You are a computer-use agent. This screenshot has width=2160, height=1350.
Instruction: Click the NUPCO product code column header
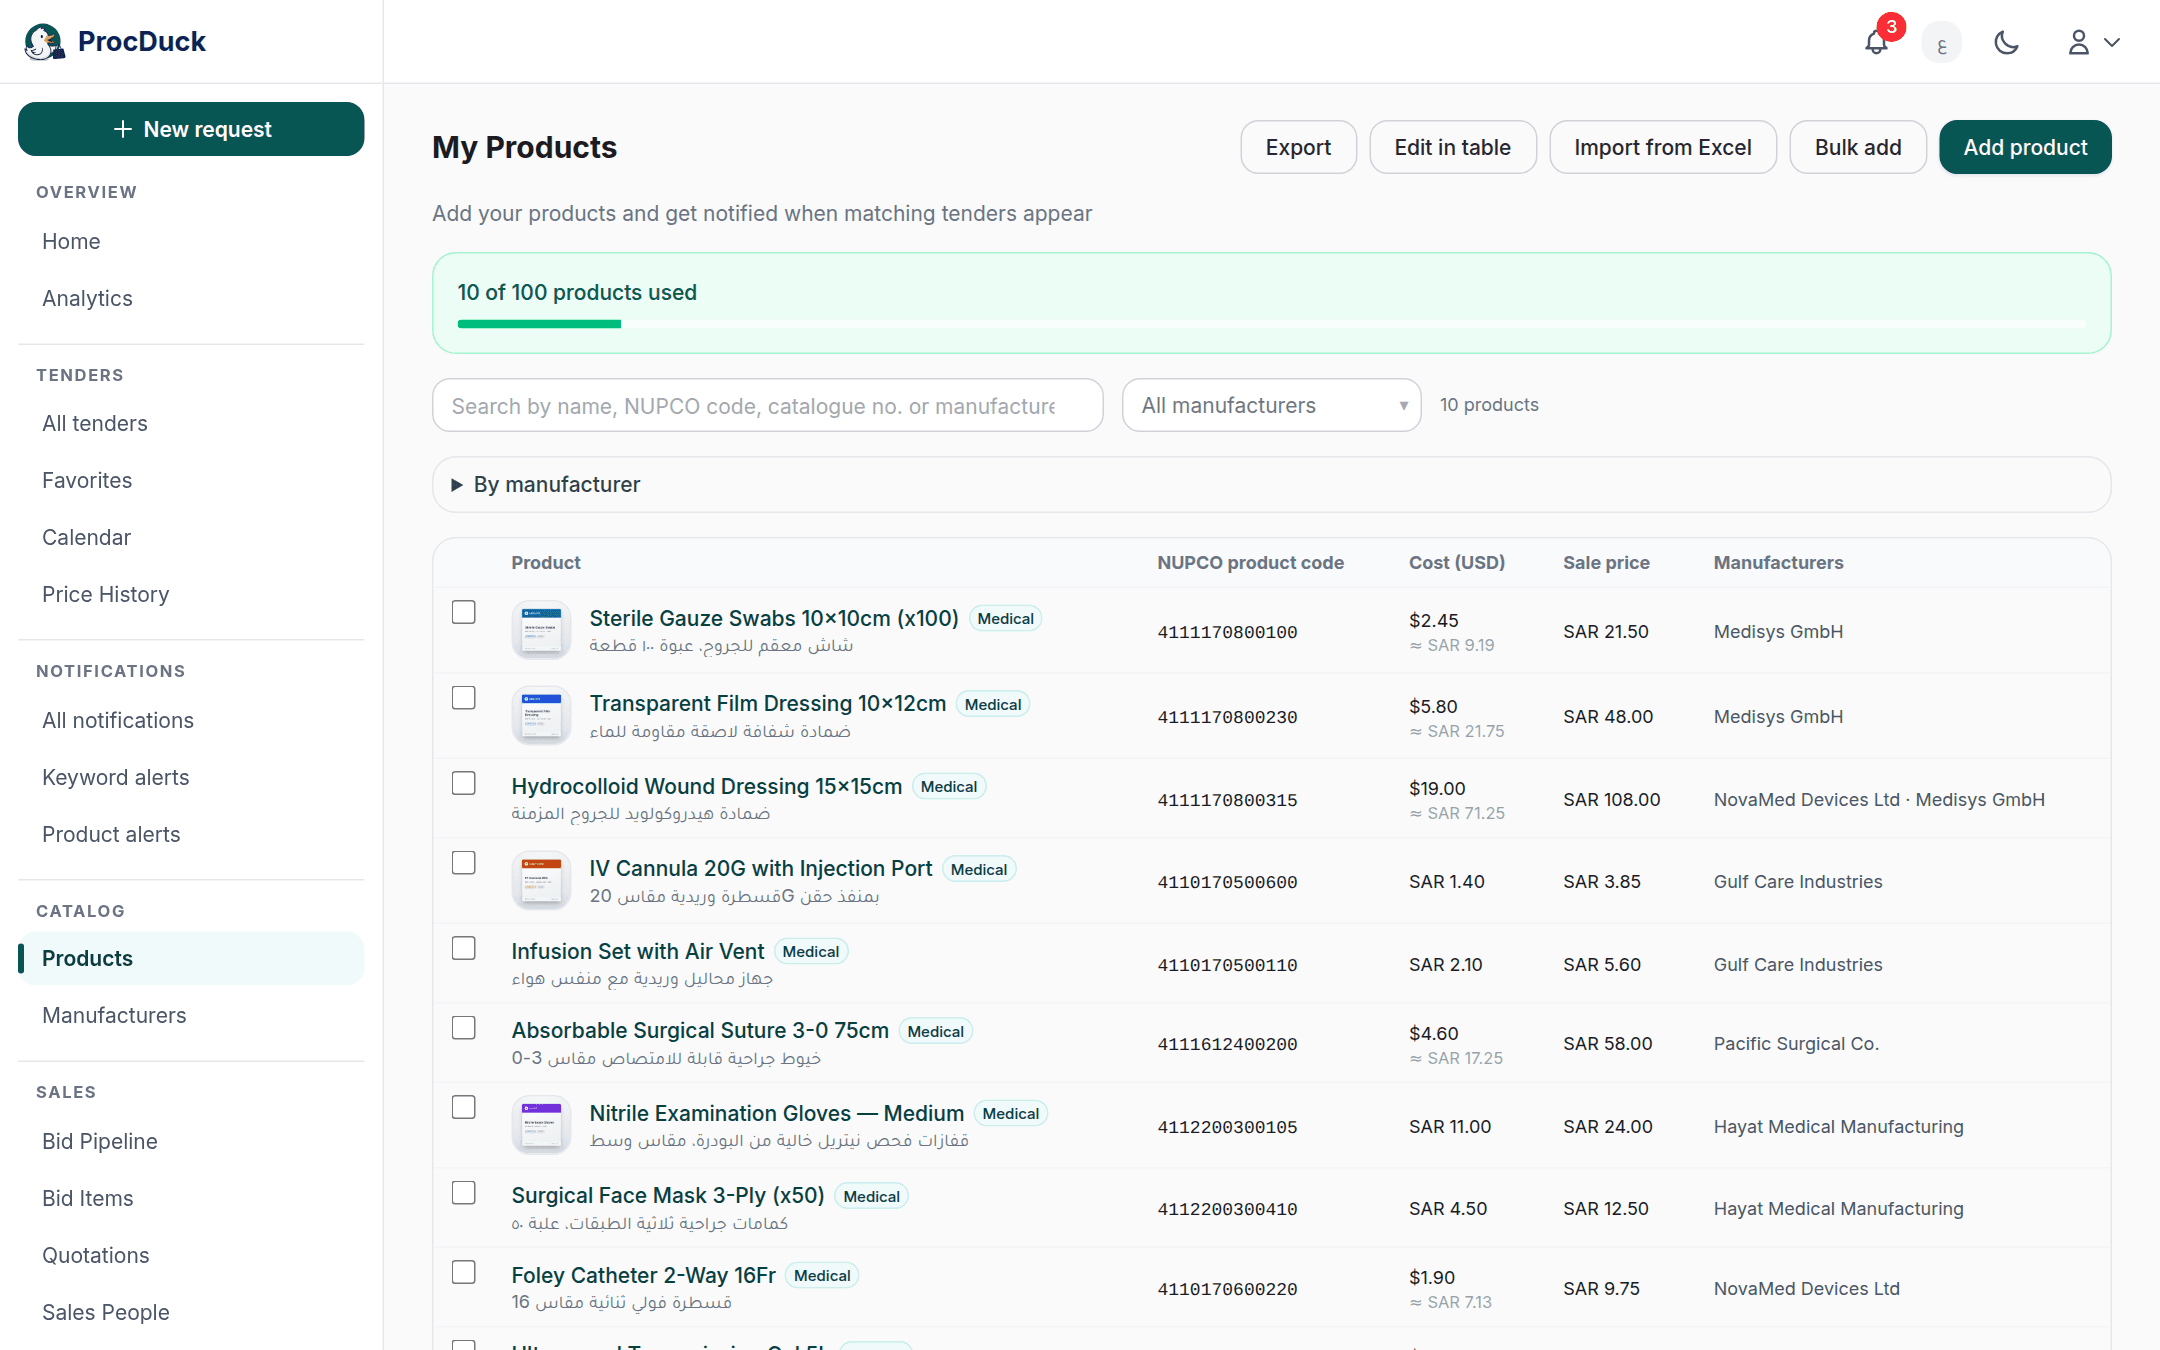(x=1250, y=562)
